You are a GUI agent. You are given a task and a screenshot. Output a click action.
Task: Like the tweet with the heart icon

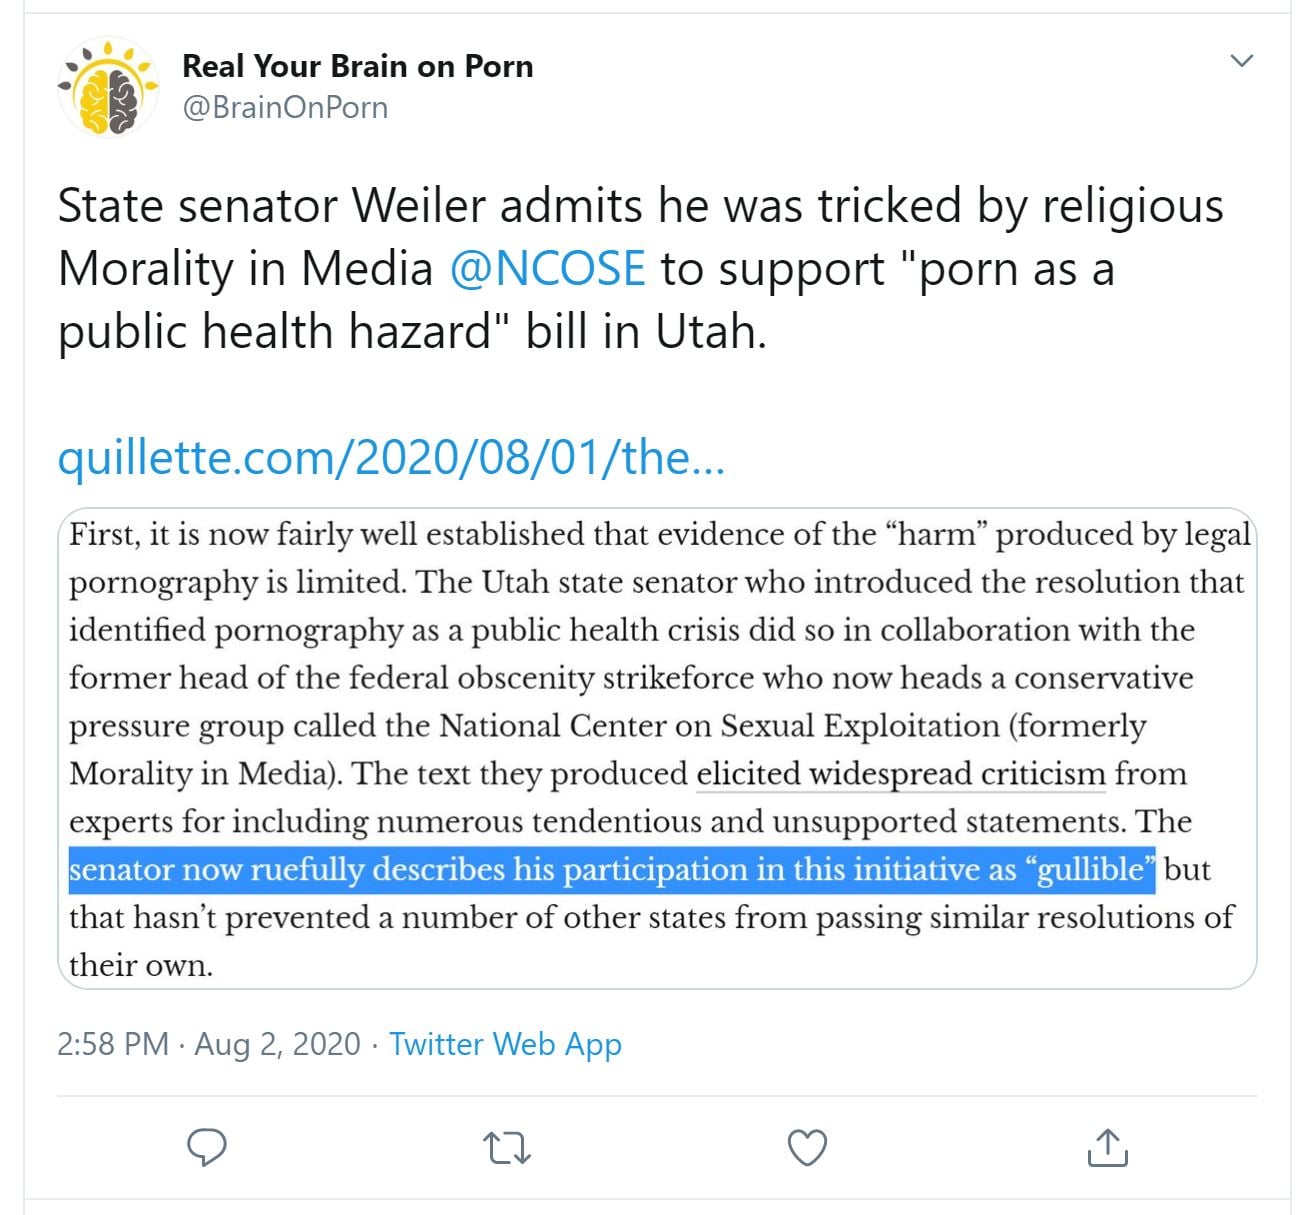coord(807,1147)
